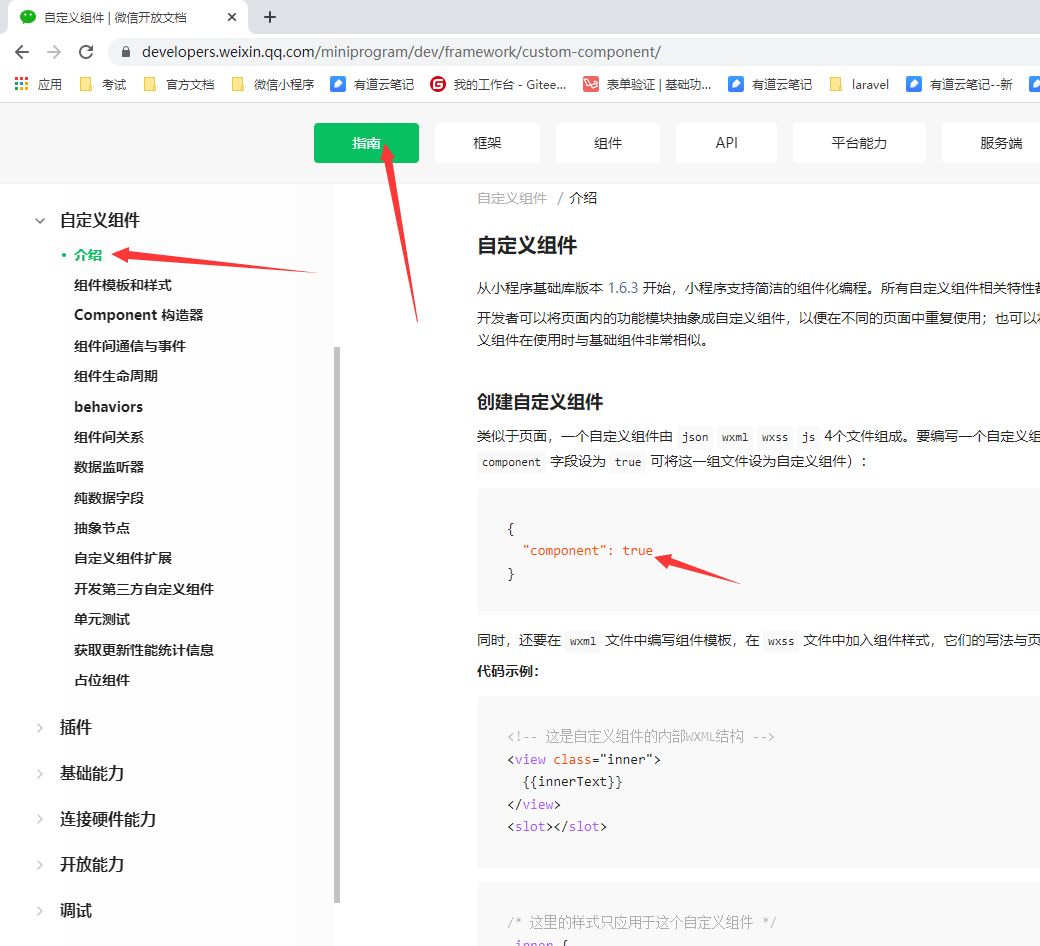This screenshot has width=1040, height=946.
Task: Switch to the API navigation tab
Action: tap(726, 142)
